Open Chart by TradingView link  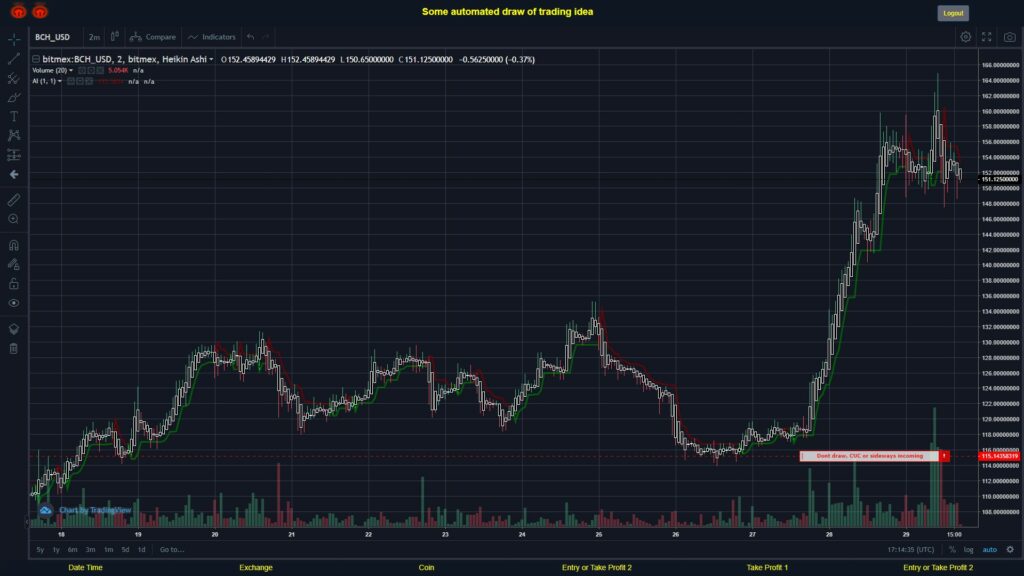point(95,510)
